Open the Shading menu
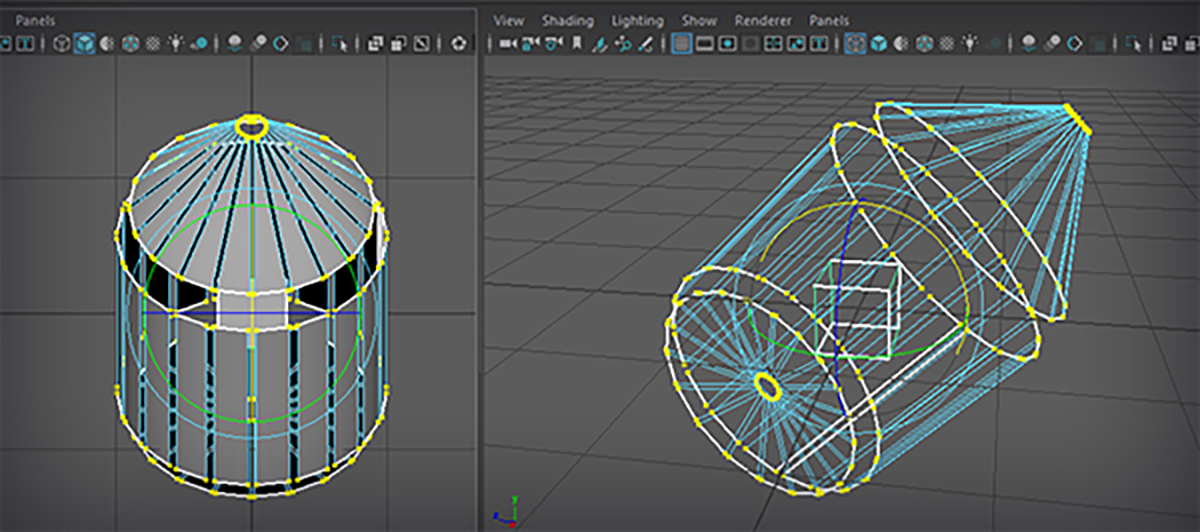The image size is (1200, 532). coord(567,20)
